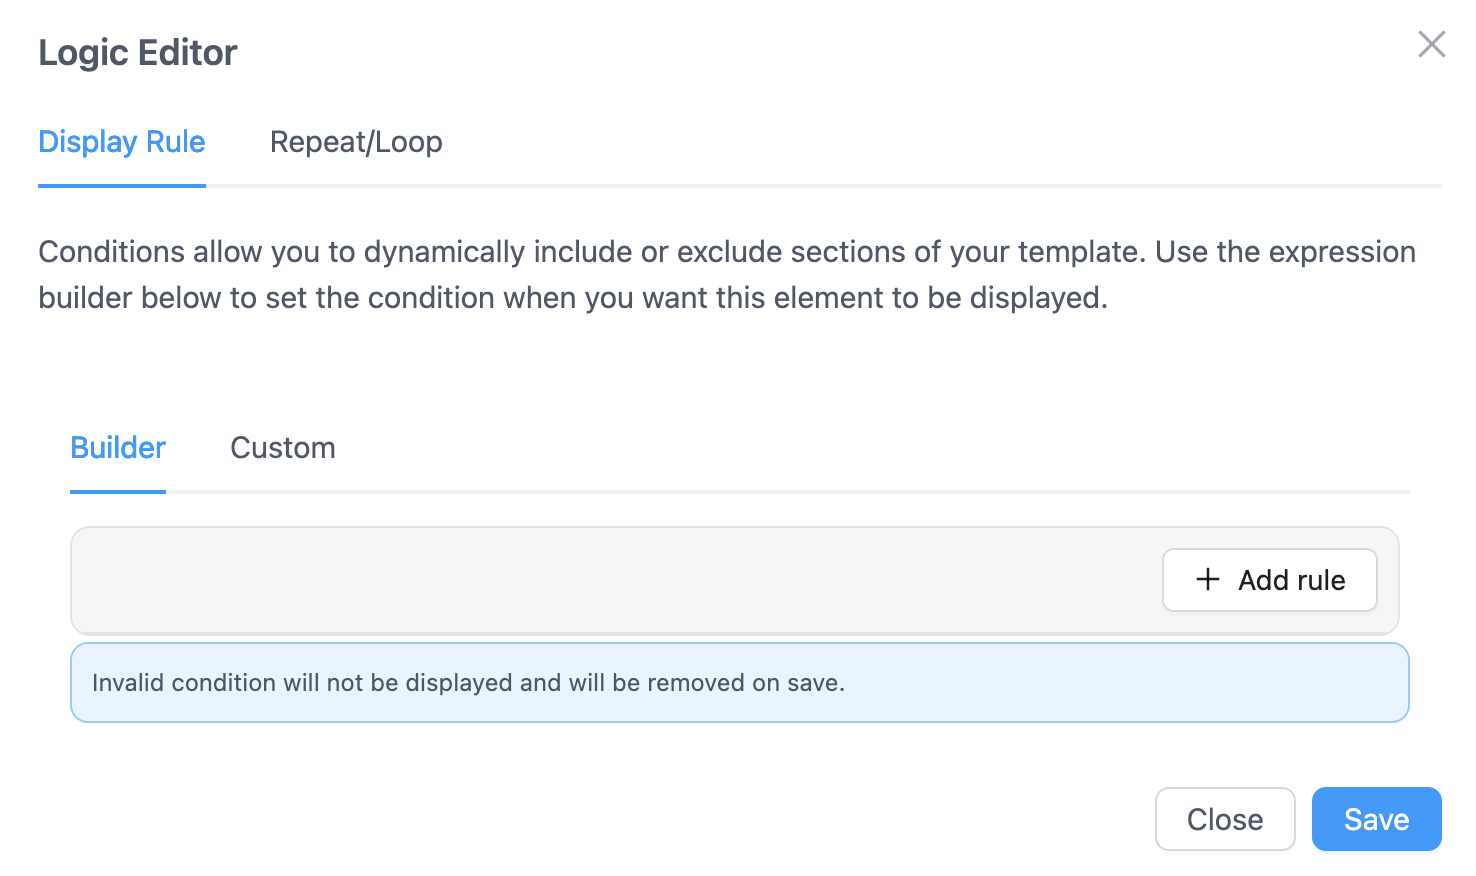Image resolution: width=1476 pixels, height=876 pixels.
Task: Click the plus icon in Add rule
Action: point(1207,579)
